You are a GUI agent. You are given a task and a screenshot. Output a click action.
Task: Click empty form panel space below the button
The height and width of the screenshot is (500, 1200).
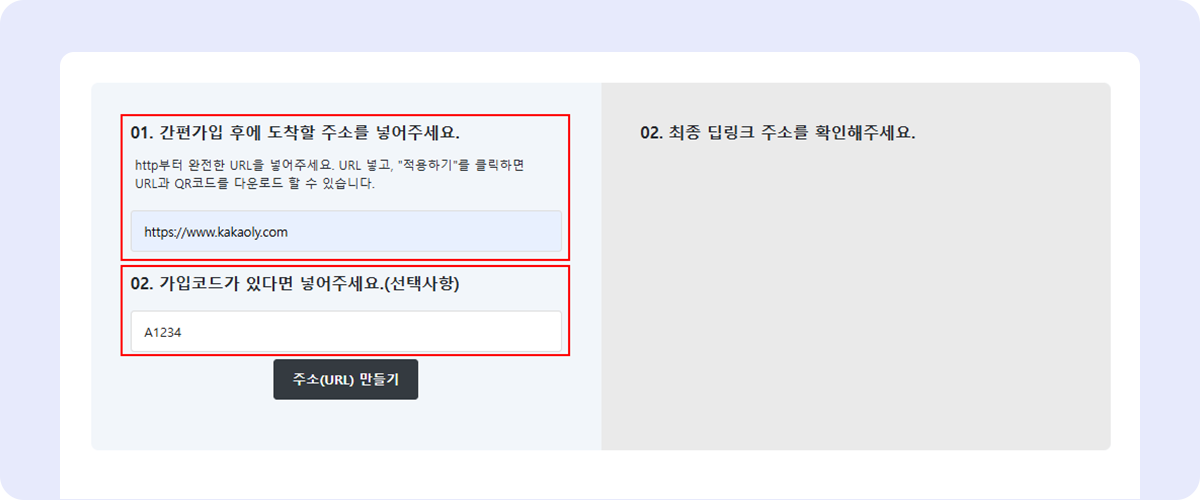point(346,425)
